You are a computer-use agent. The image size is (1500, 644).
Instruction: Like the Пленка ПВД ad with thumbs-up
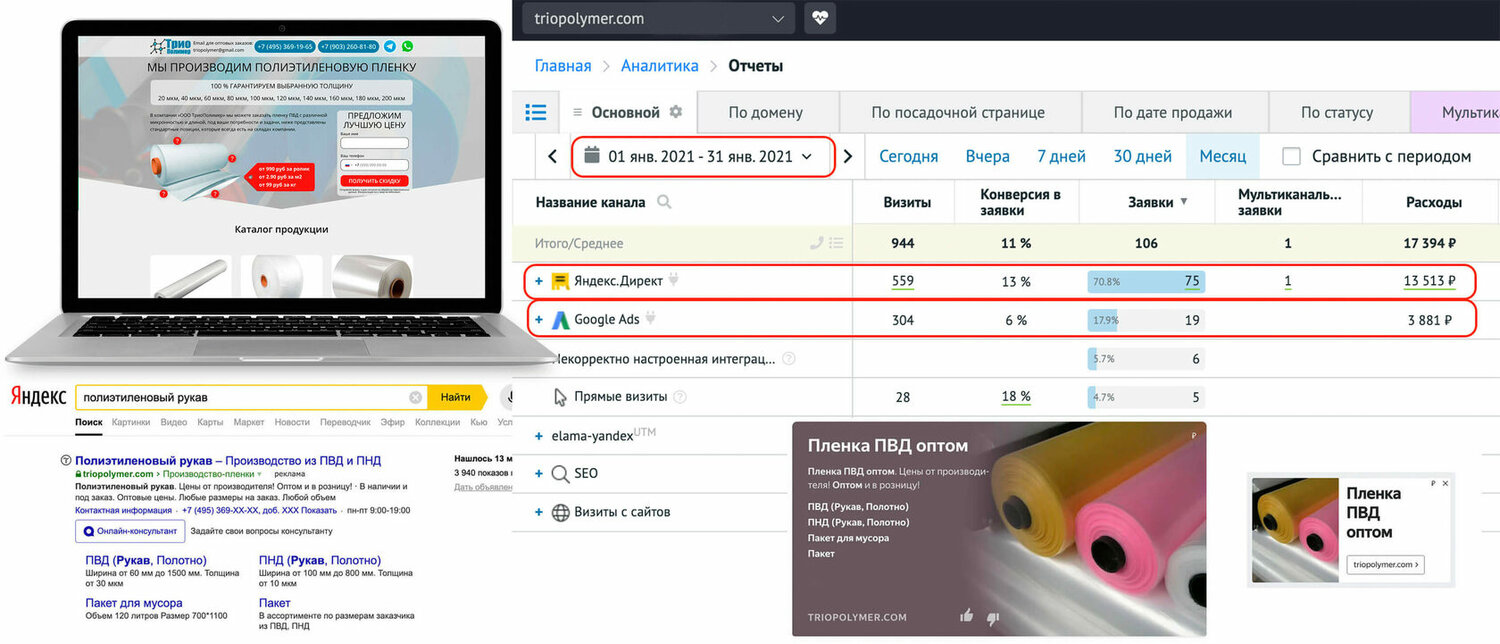(966, 616)
